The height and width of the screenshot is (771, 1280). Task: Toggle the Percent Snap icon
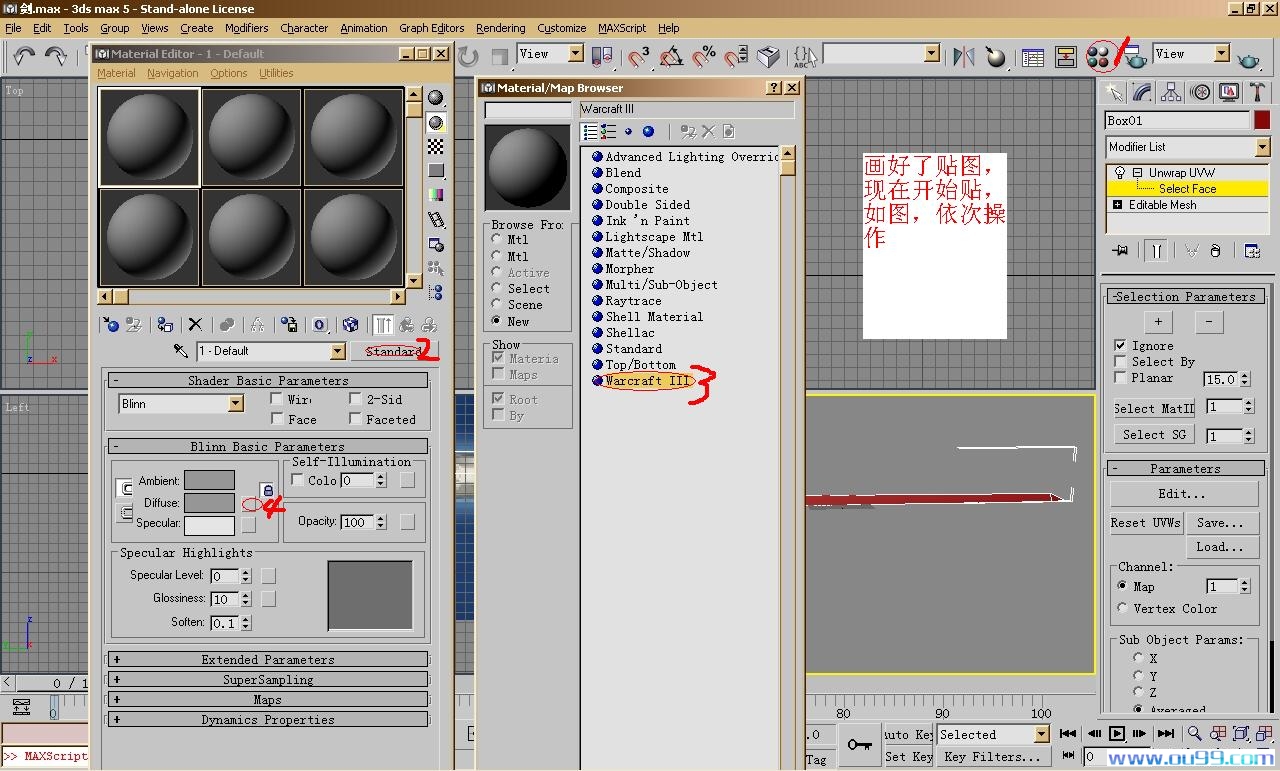[x=704, y=57]
